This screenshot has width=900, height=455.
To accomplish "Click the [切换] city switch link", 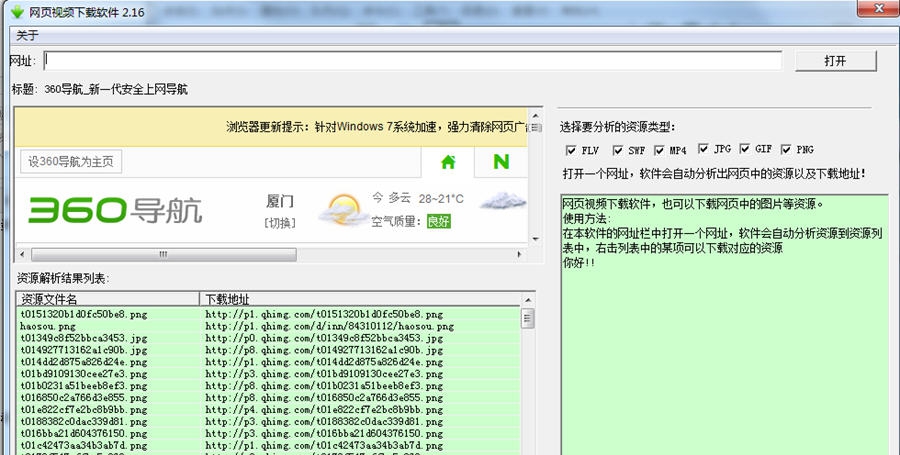I will pos(280,223).
